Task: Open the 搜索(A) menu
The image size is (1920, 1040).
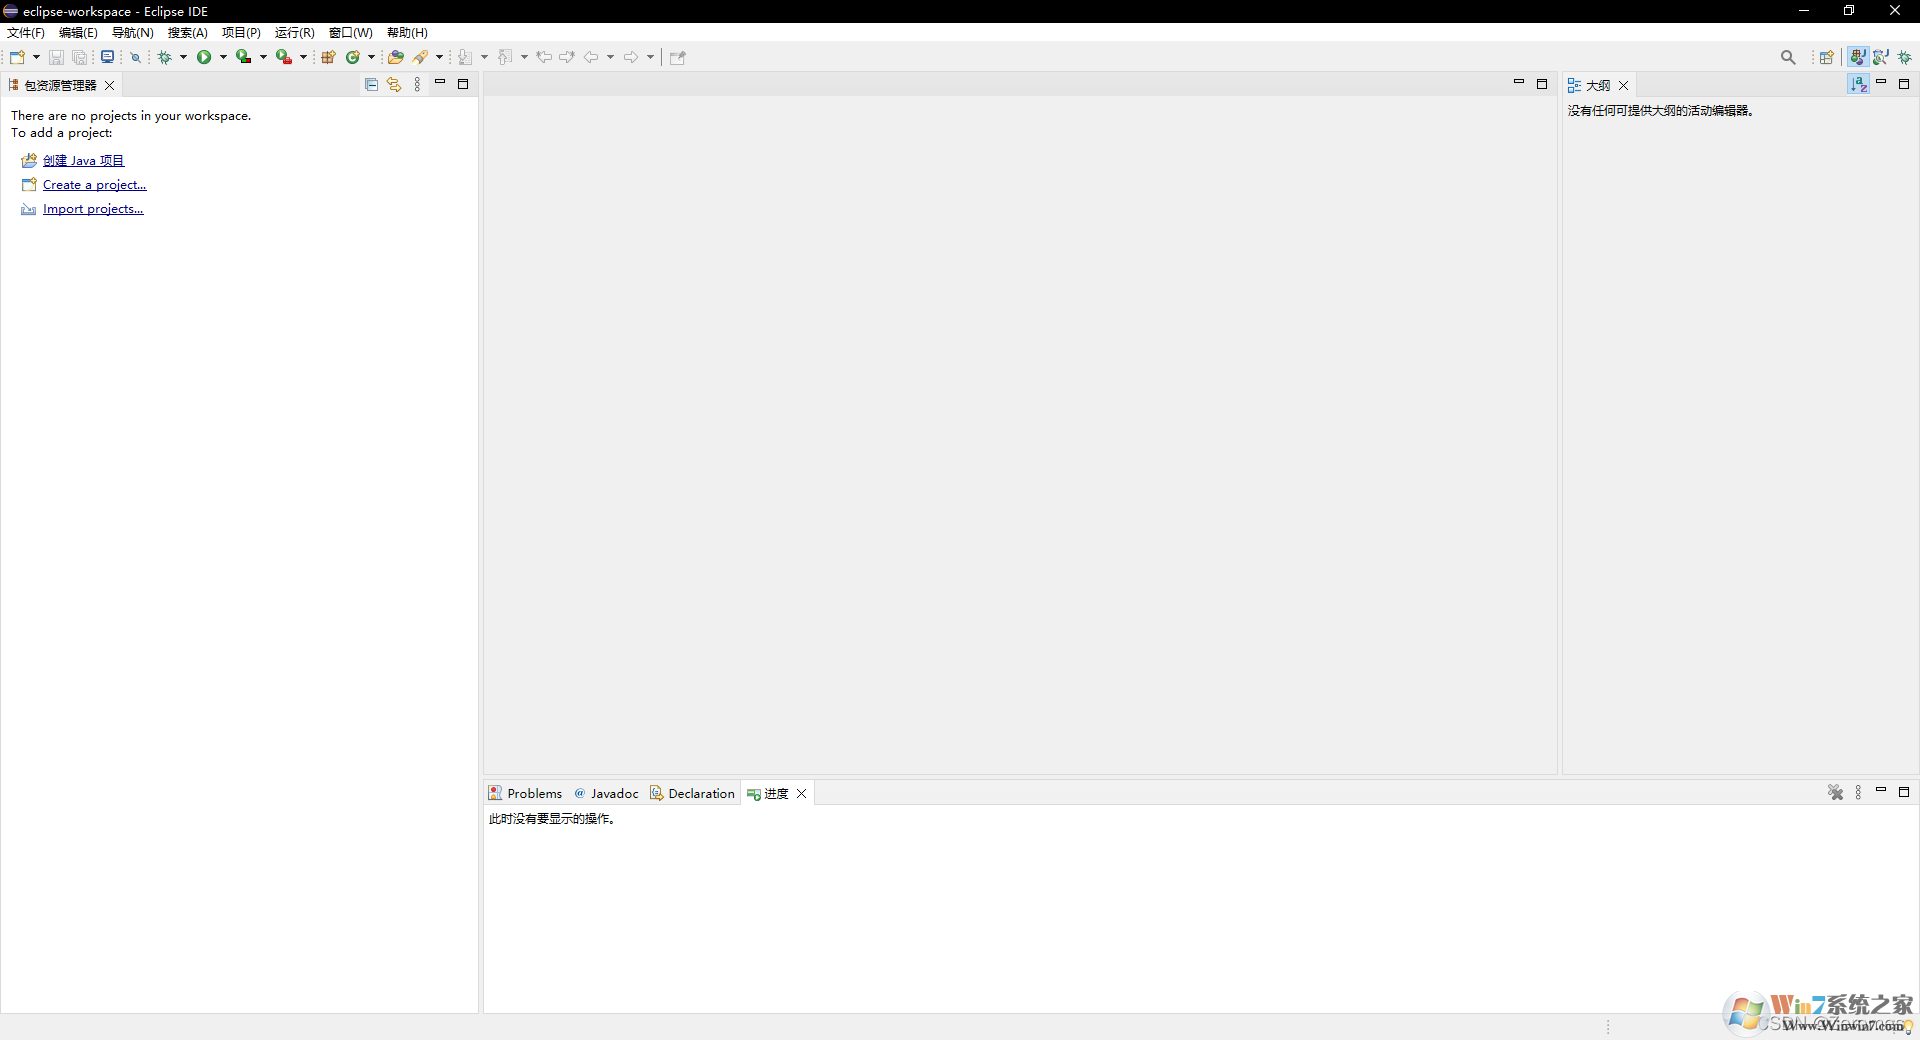Action: click(x=188, y=33)
